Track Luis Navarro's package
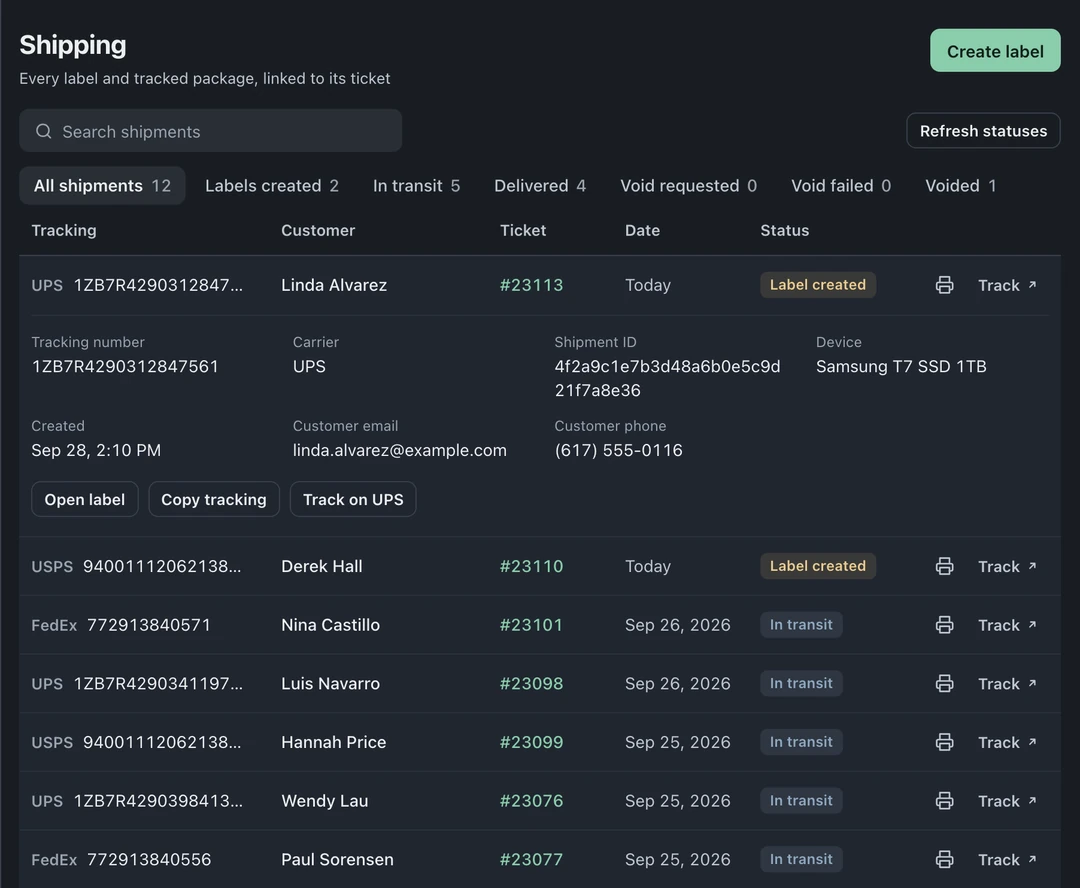The height and width of the screenshot is (888, 1080). point(1007,683)
